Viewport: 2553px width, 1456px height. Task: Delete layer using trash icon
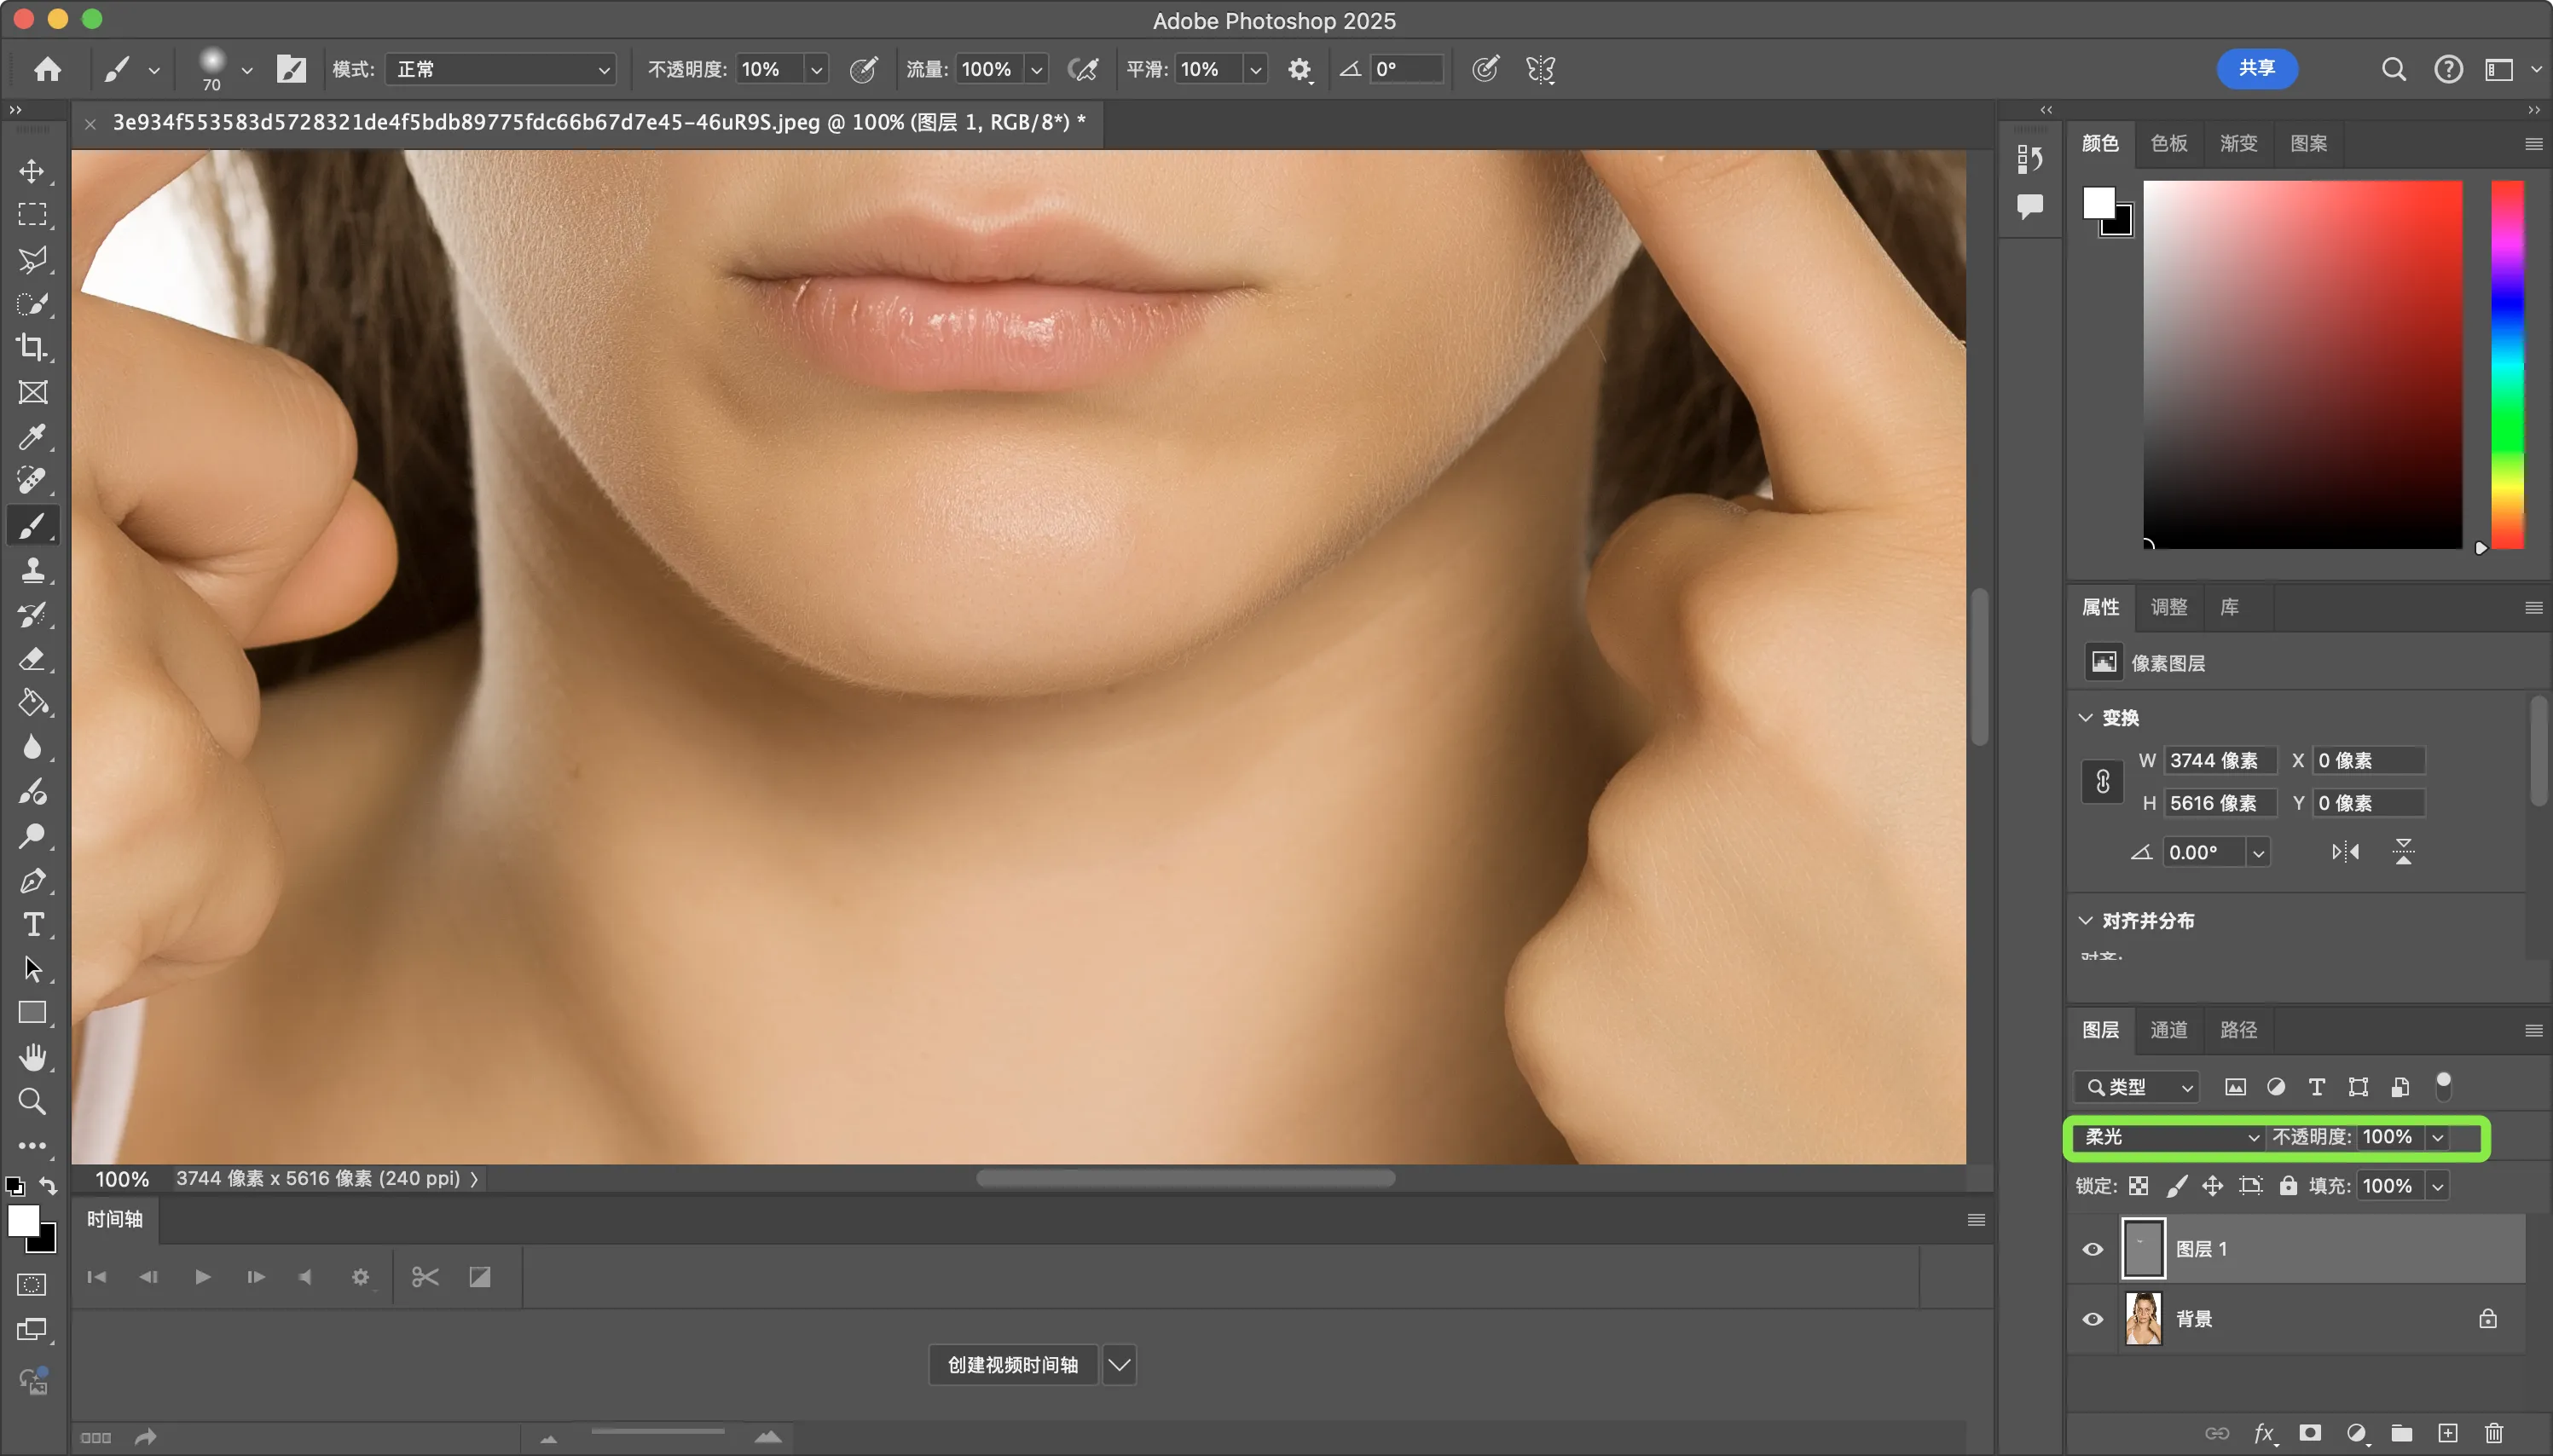[x=2494, y=1433]
